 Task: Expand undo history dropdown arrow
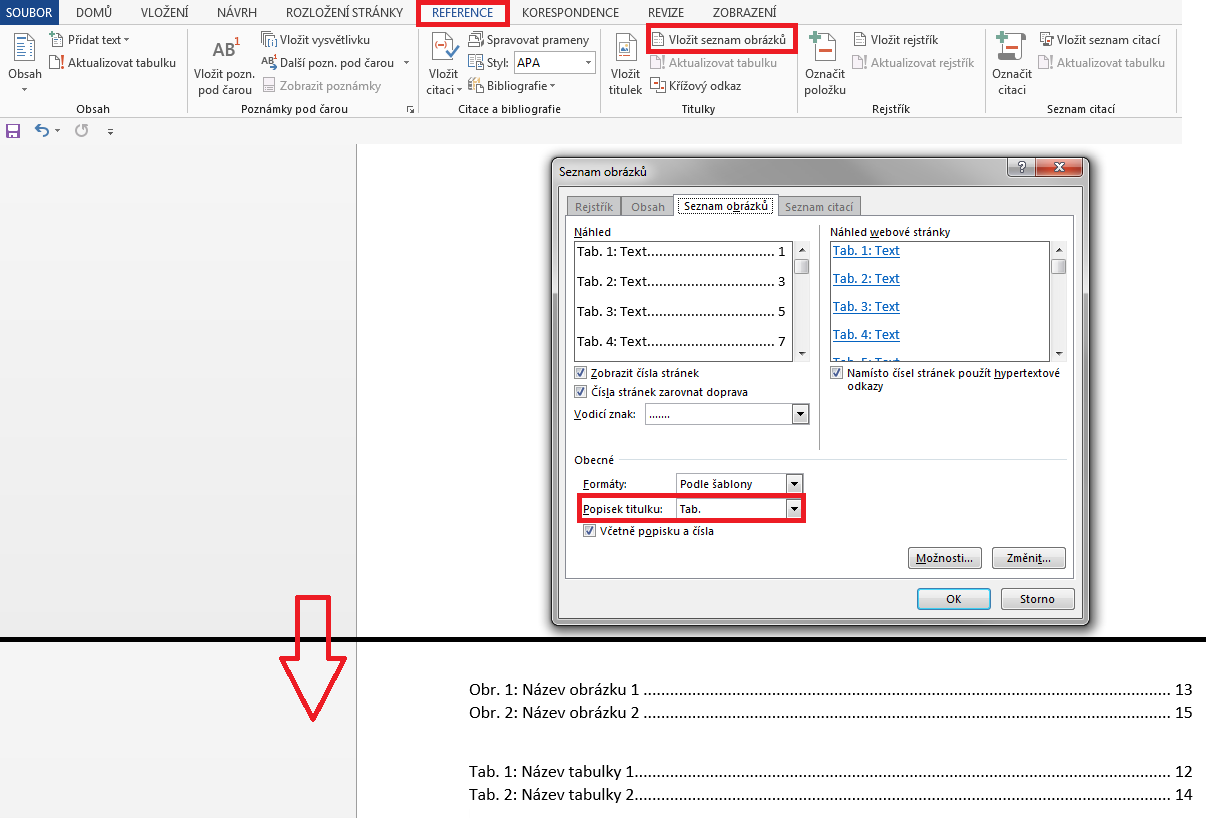point(57,131)
